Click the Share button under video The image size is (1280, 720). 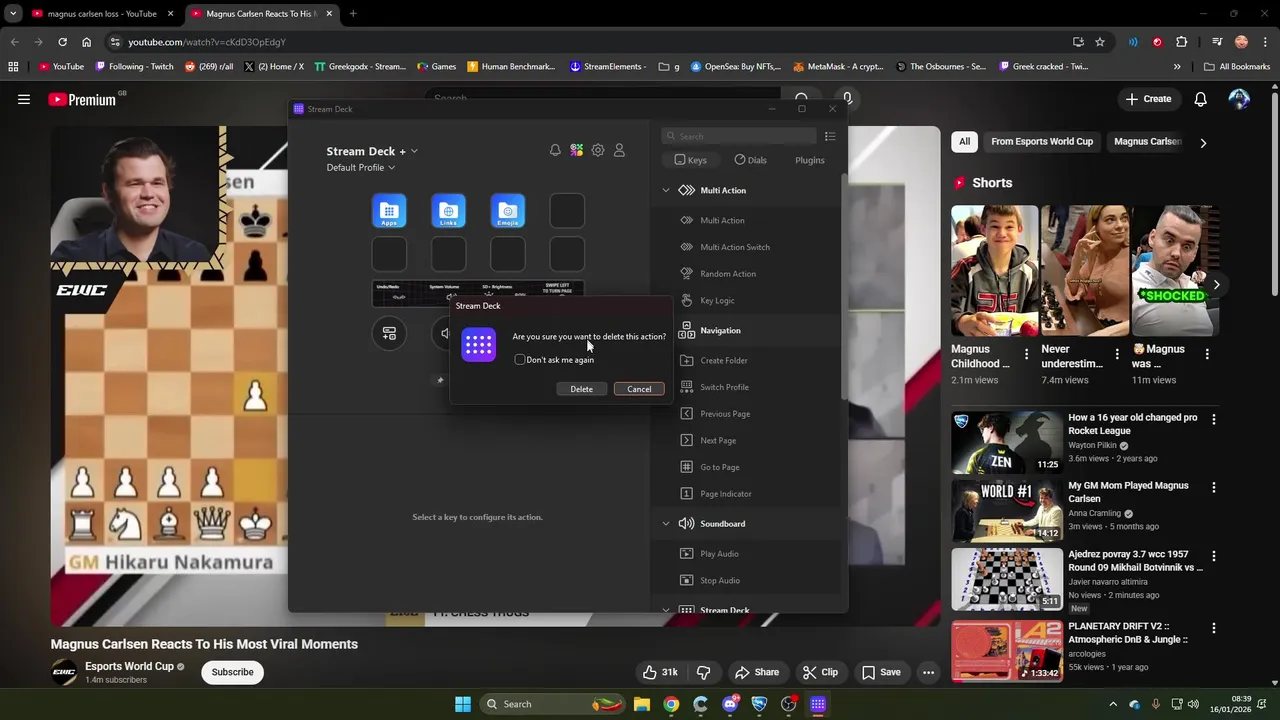757,672
